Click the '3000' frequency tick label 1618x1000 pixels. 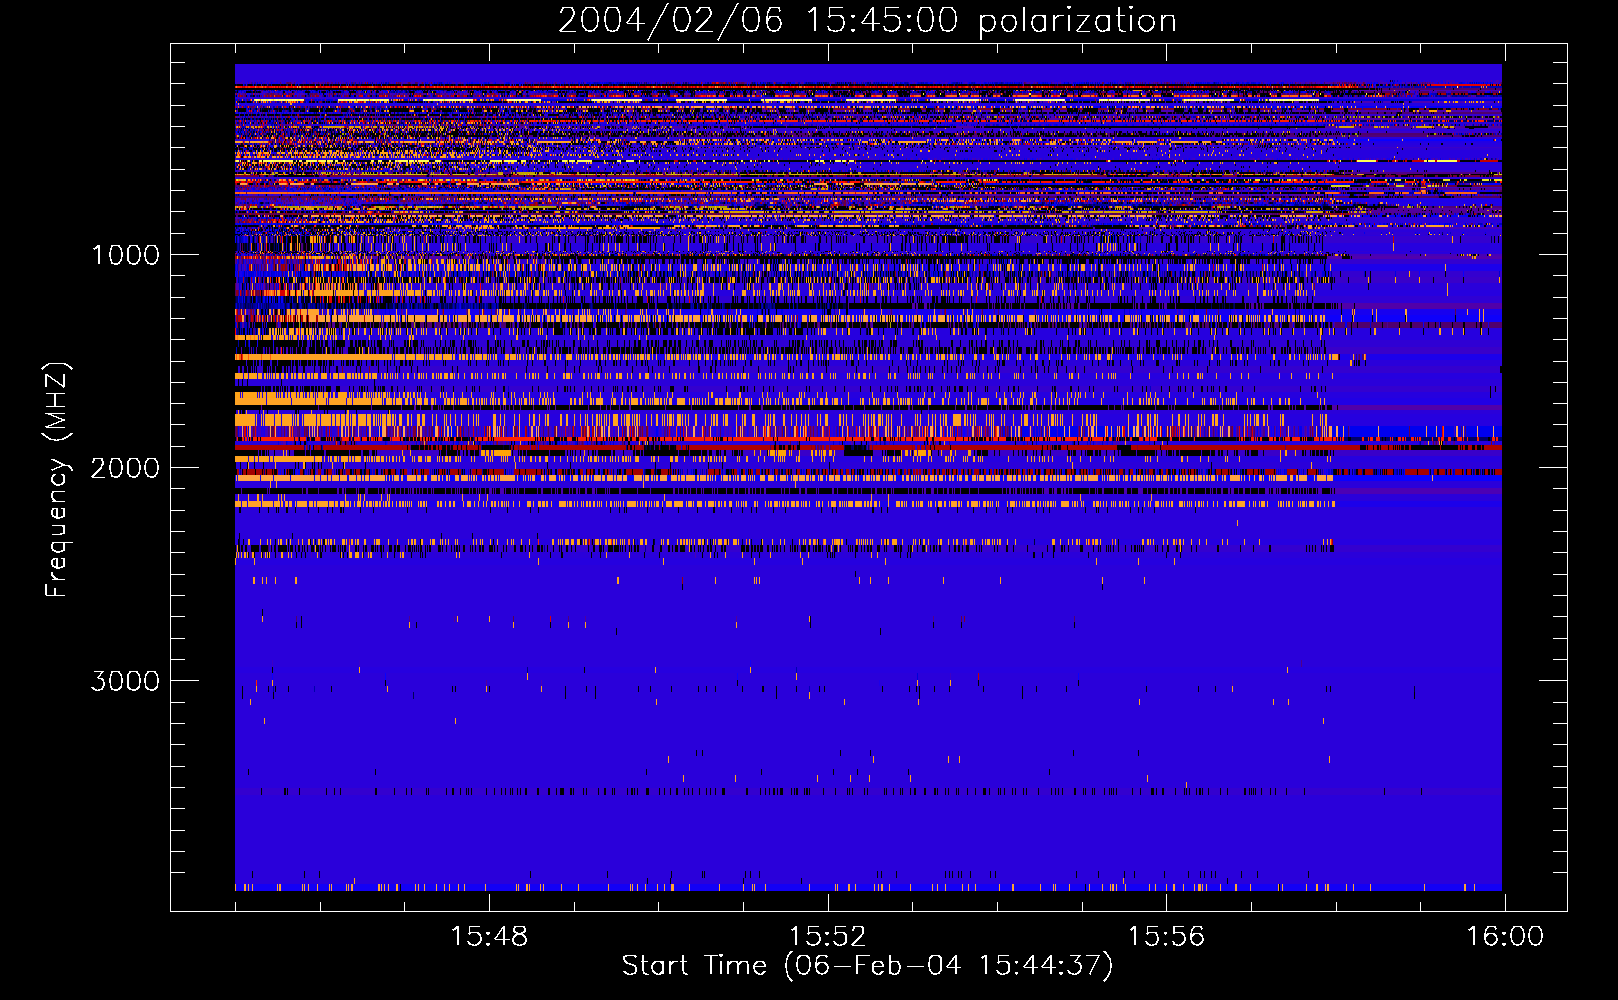click(x=125, y=681)
